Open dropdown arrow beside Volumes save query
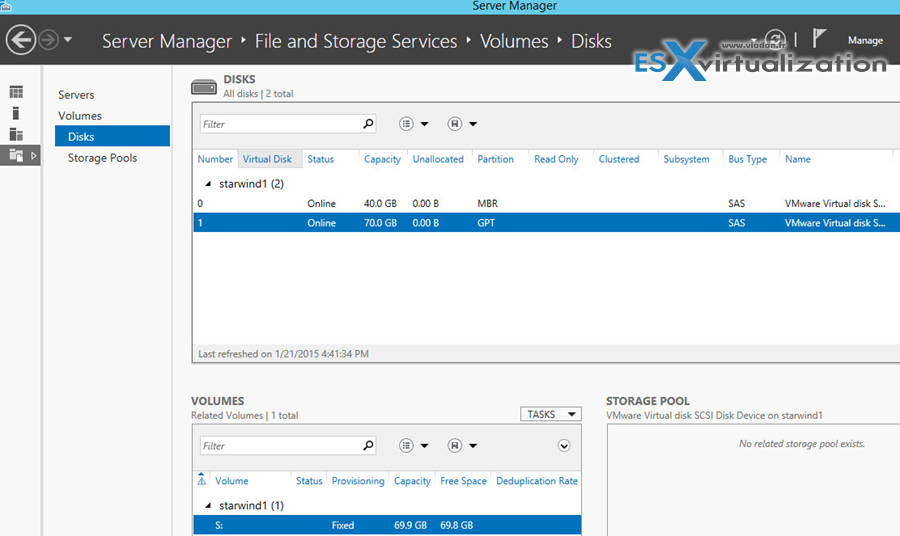The image size is (900, 536). click(473, 446)
